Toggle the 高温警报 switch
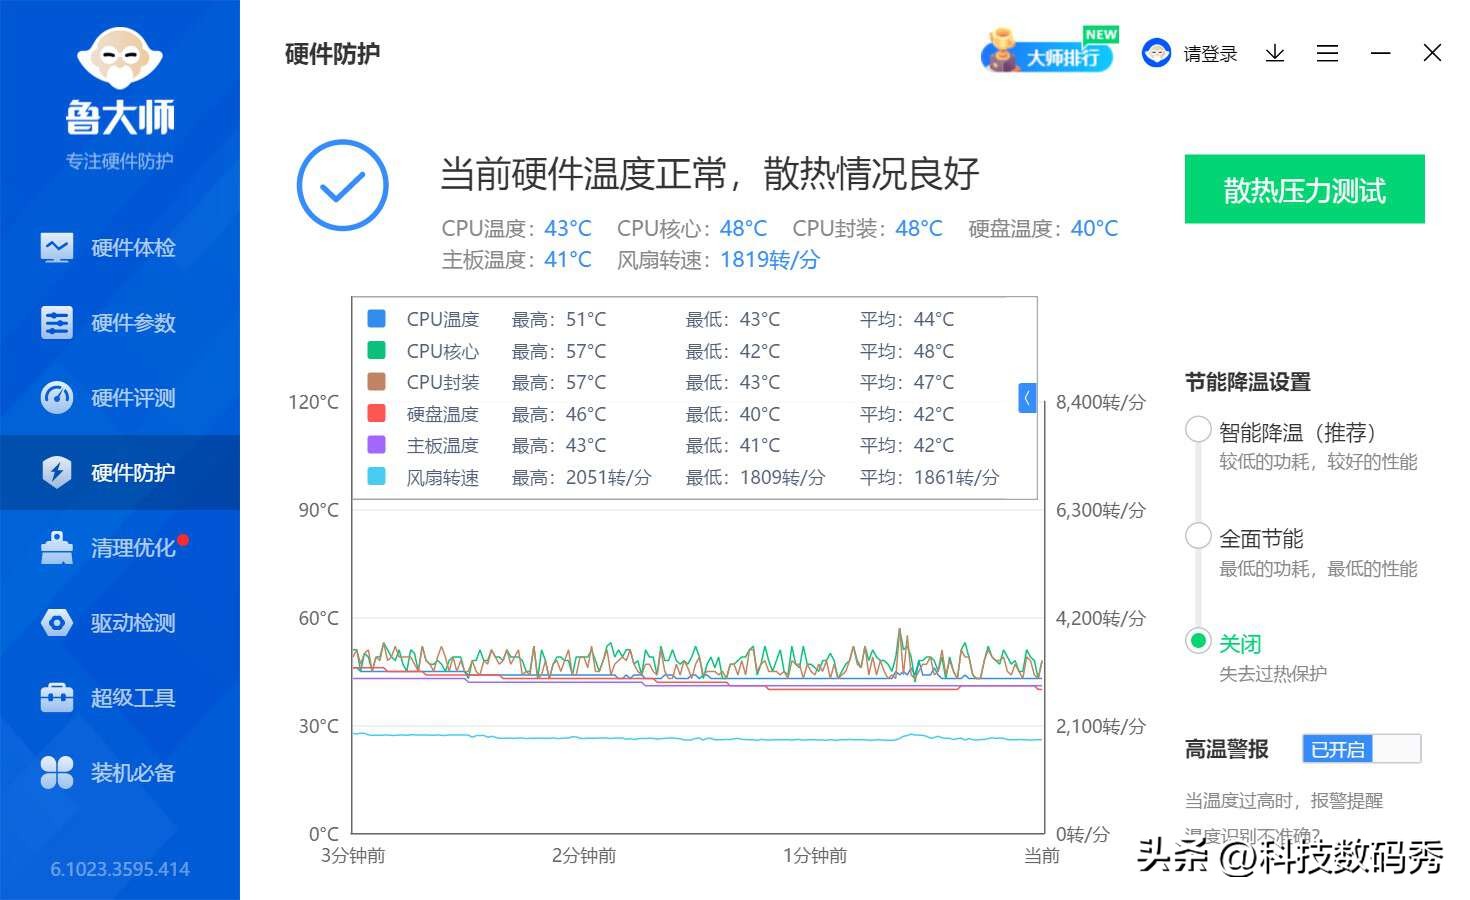Image resolution: width=1470 pixels, height=900 pixels. (1361, 749)
